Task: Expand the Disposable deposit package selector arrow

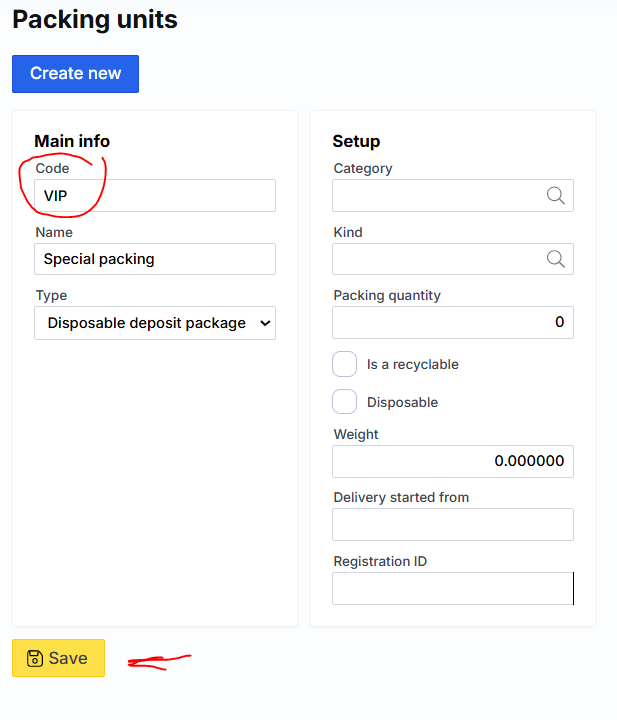Action: click(264, 323)
